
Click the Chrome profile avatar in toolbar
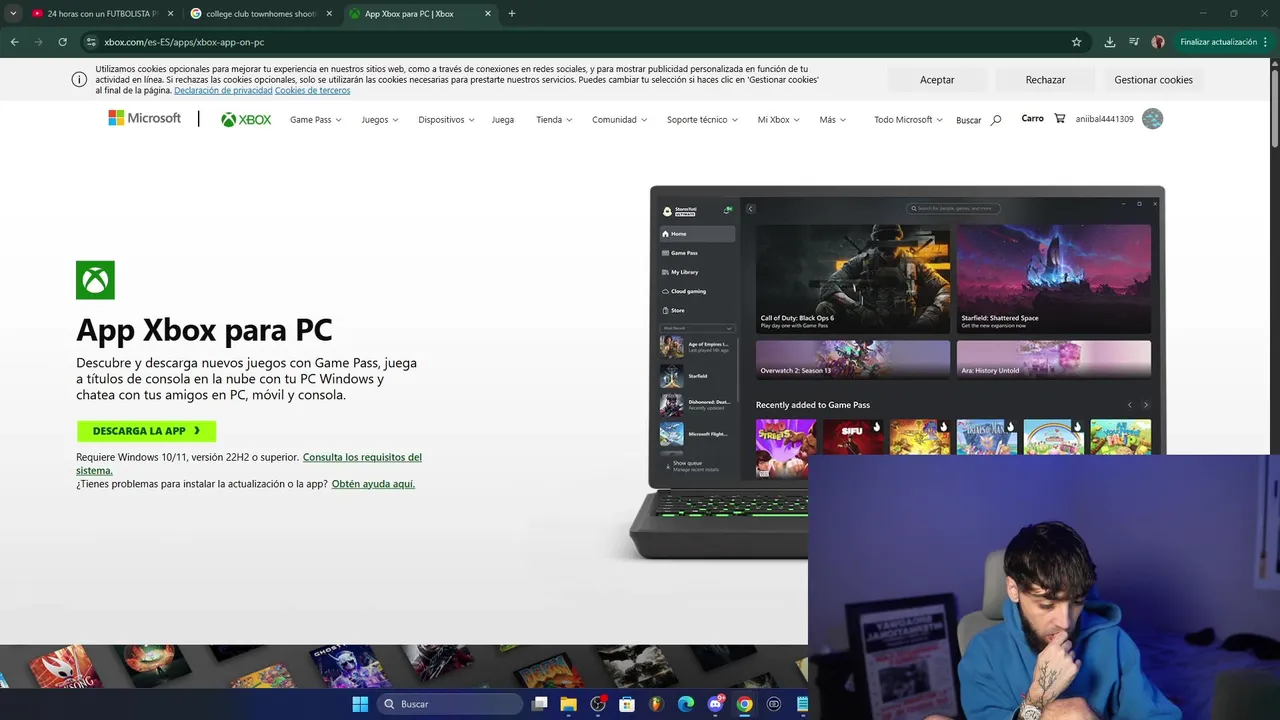point(1158,42)
